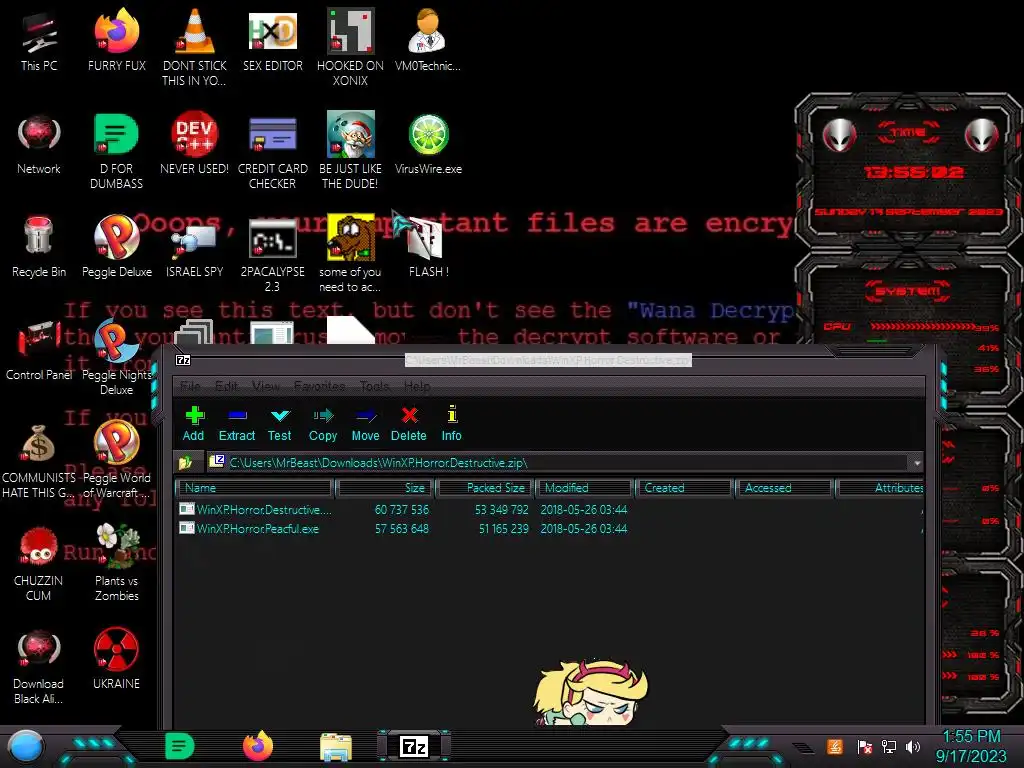The height and width of the screenshot is (768, 1024).
Task: Select FLASH ! desktop icon
Action: coord(428,248)
